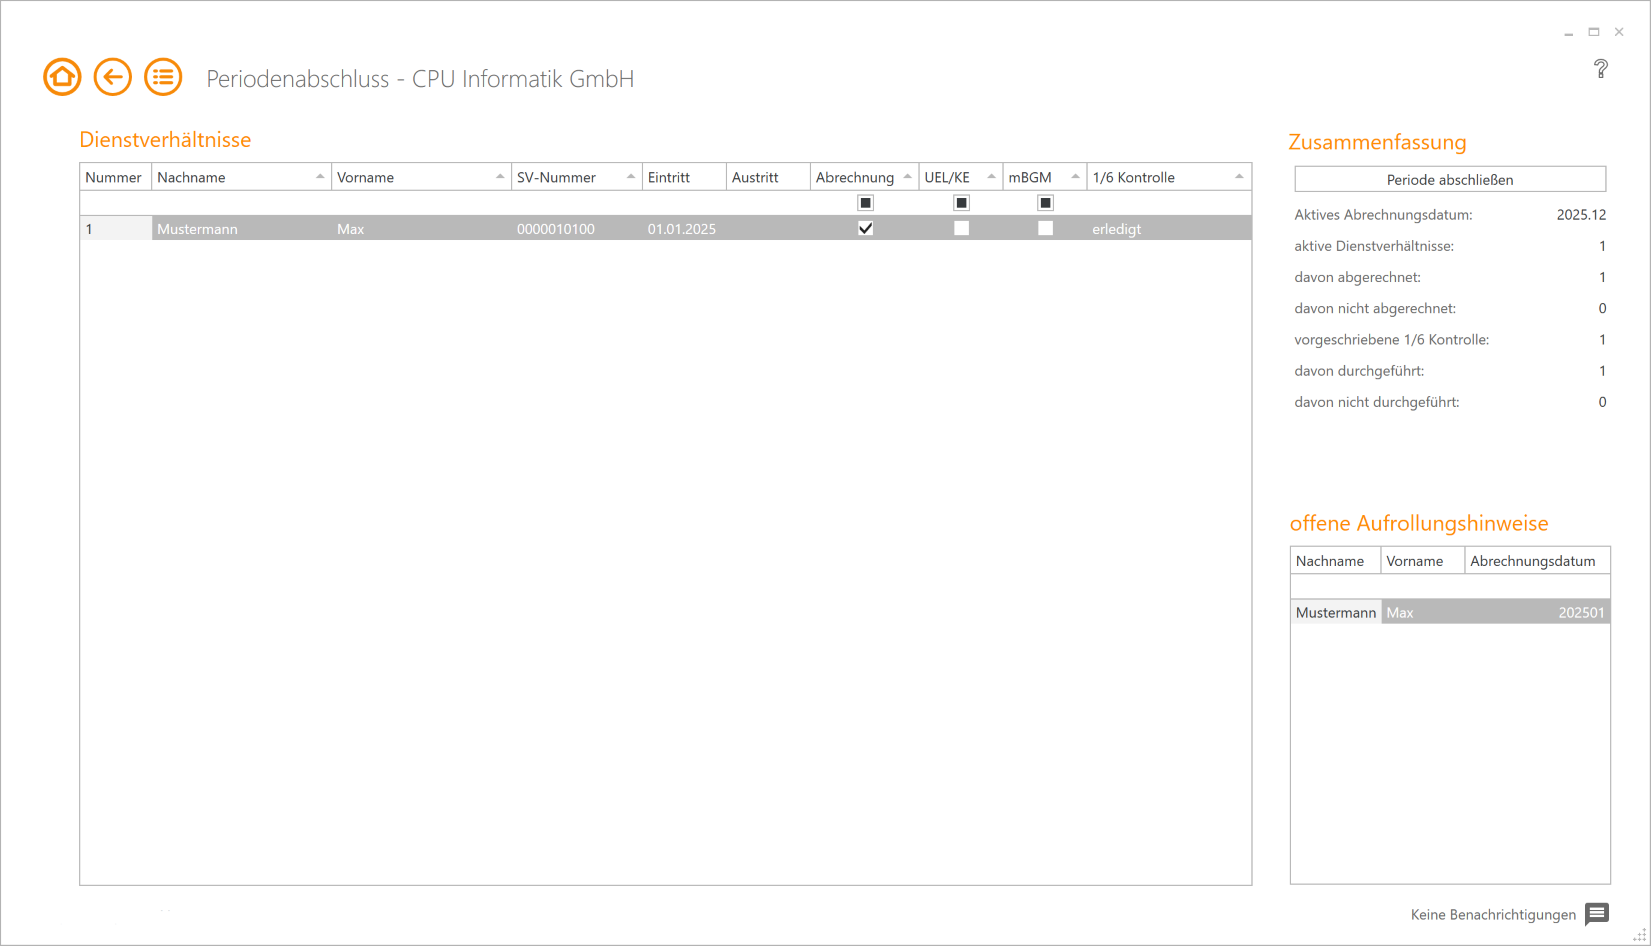Sort by clicking the Eintritt column header
The width and height of the screenshot is (1651, 946).
point(672,176)
